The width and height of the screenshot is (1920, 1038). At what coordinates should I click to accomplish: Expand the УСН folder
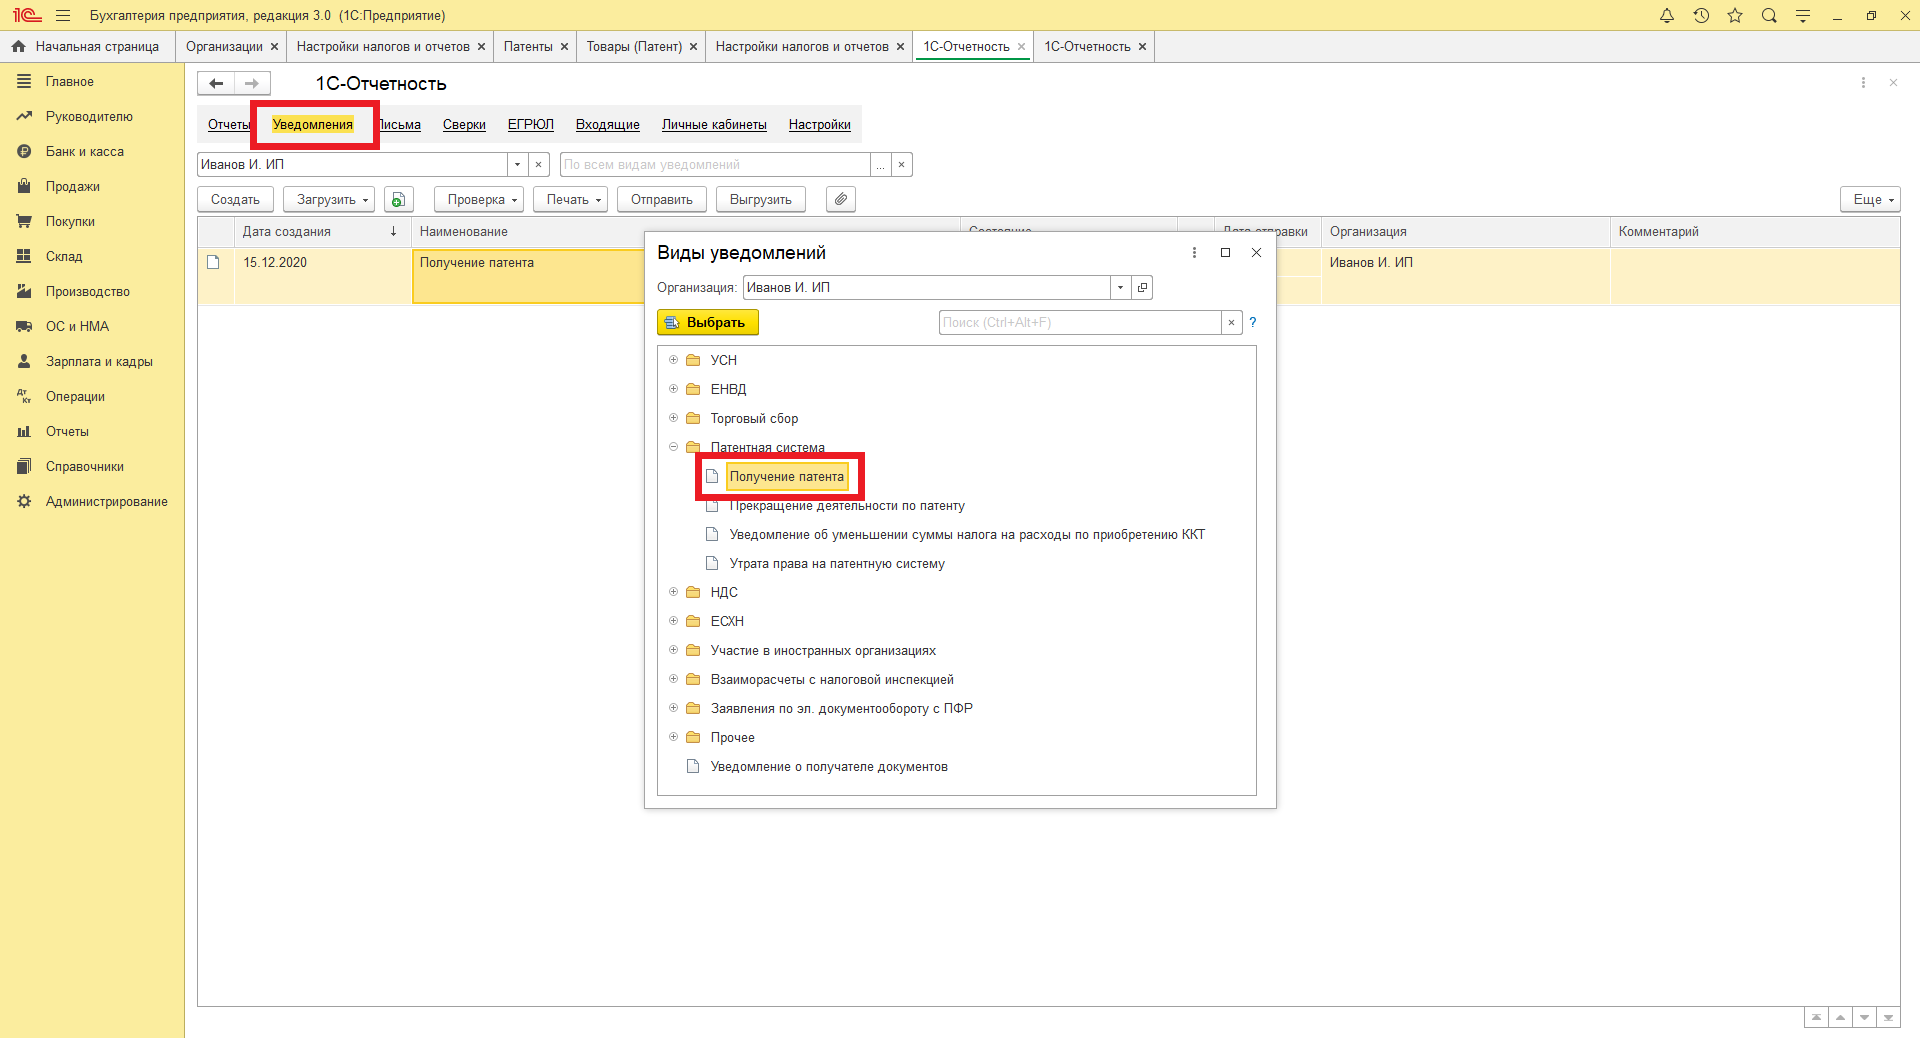pos(673,360)
